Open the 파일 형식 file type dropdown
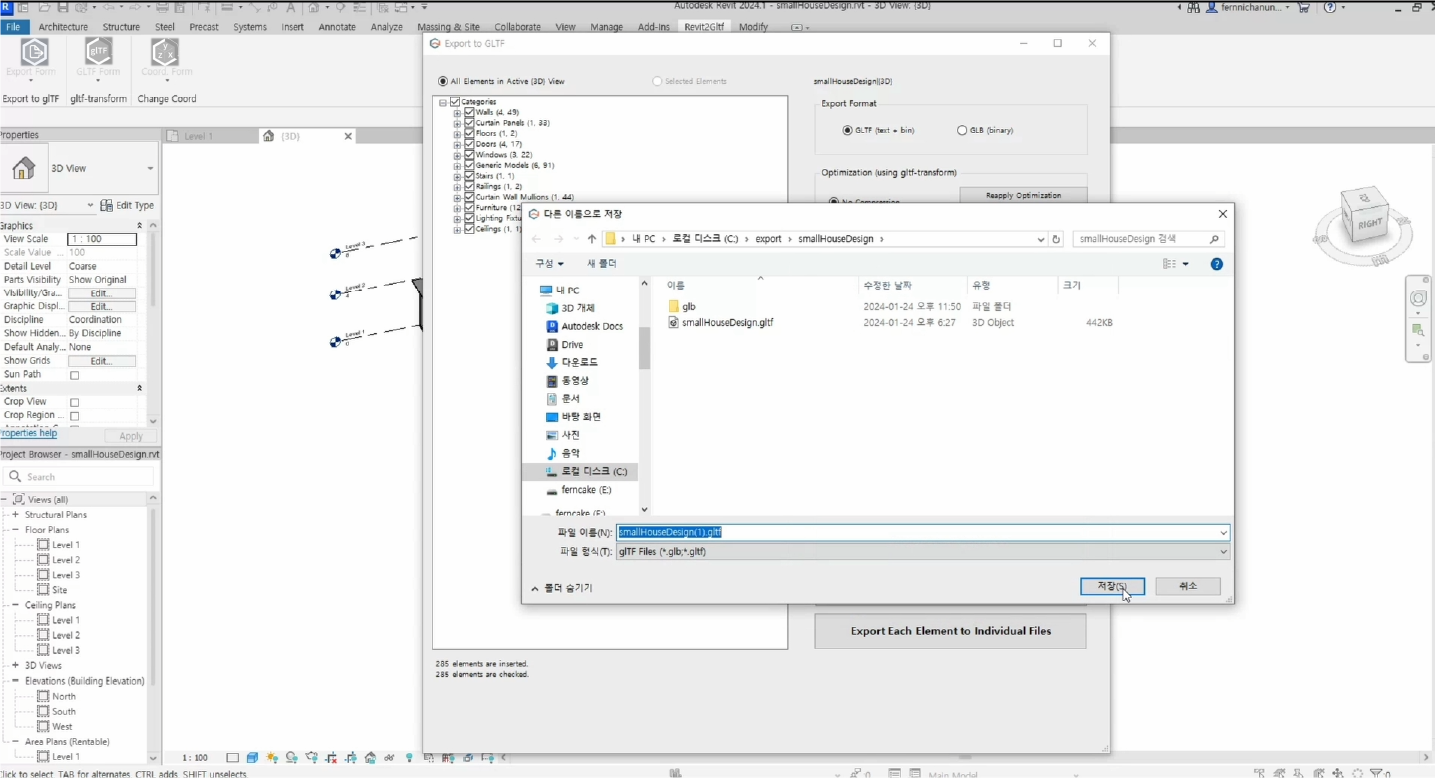The width and height of the screenshot is (1436, 778). [x=1223, y=552]
